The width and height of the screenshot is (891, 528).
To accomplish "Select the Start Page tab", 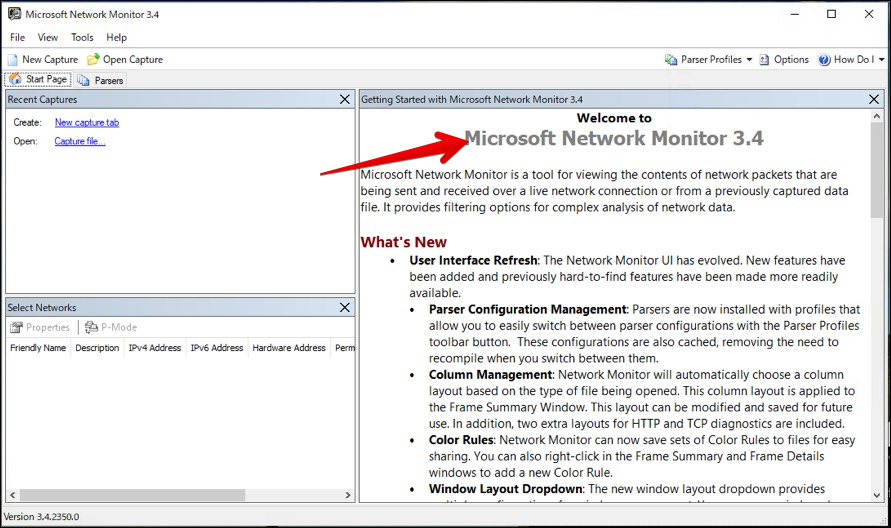I will [38, 80].
